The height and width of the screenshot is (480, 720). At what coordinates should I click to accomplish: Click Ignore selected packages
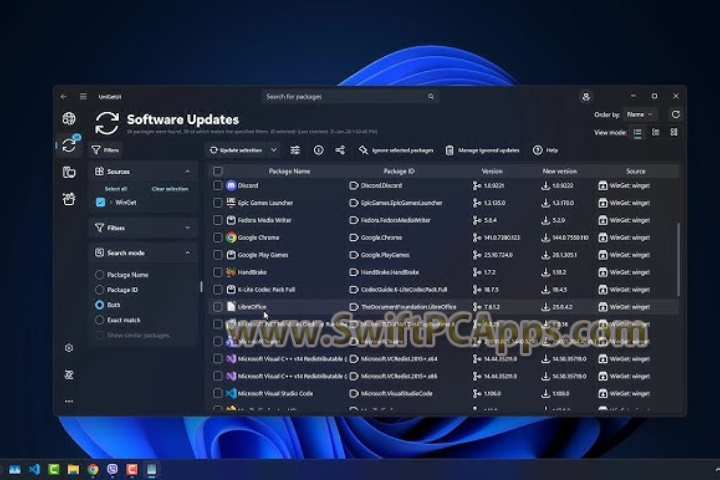(x=396, y=150)
